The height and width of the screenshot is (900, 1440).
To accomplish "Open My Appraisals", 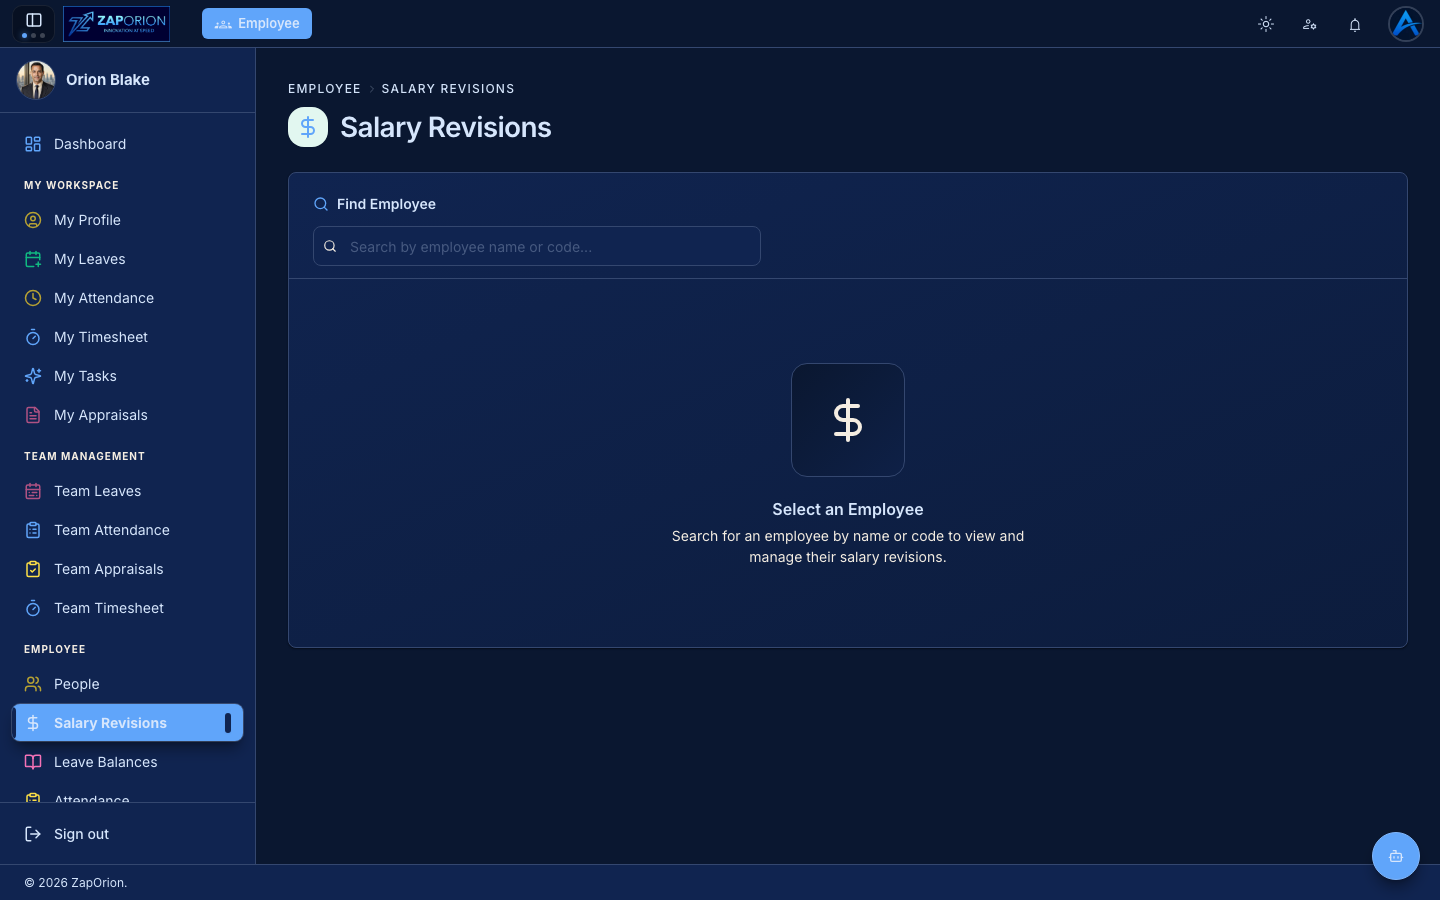I will pyautogui.click(x=127, y=415).
